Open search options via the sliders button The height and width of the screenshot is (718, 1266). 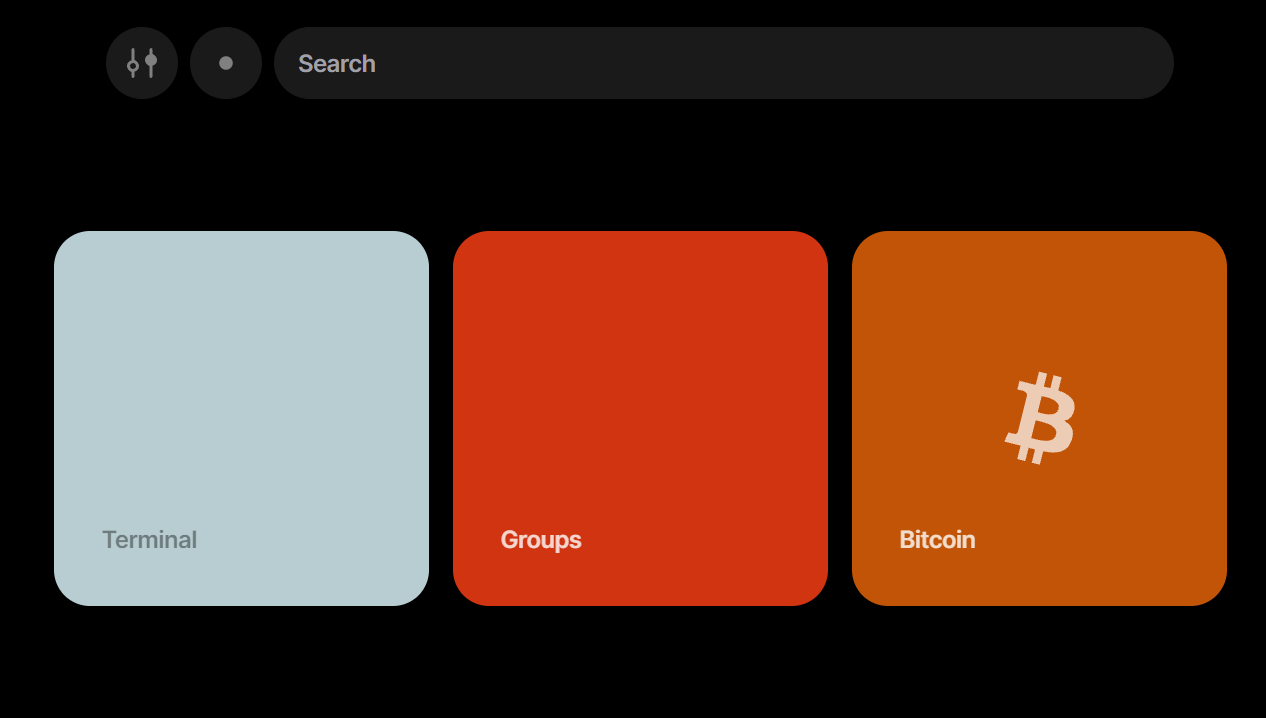pyautogui.click(x=141, y=62)
